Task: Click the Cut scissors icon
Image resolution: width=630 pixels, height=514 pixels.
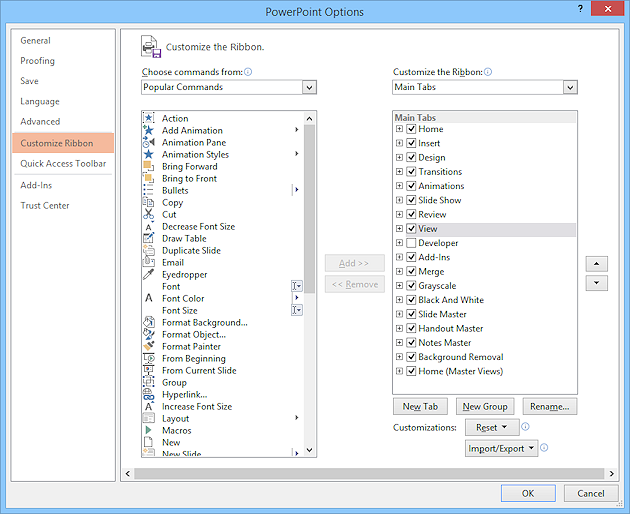Action: pos(149,214)
